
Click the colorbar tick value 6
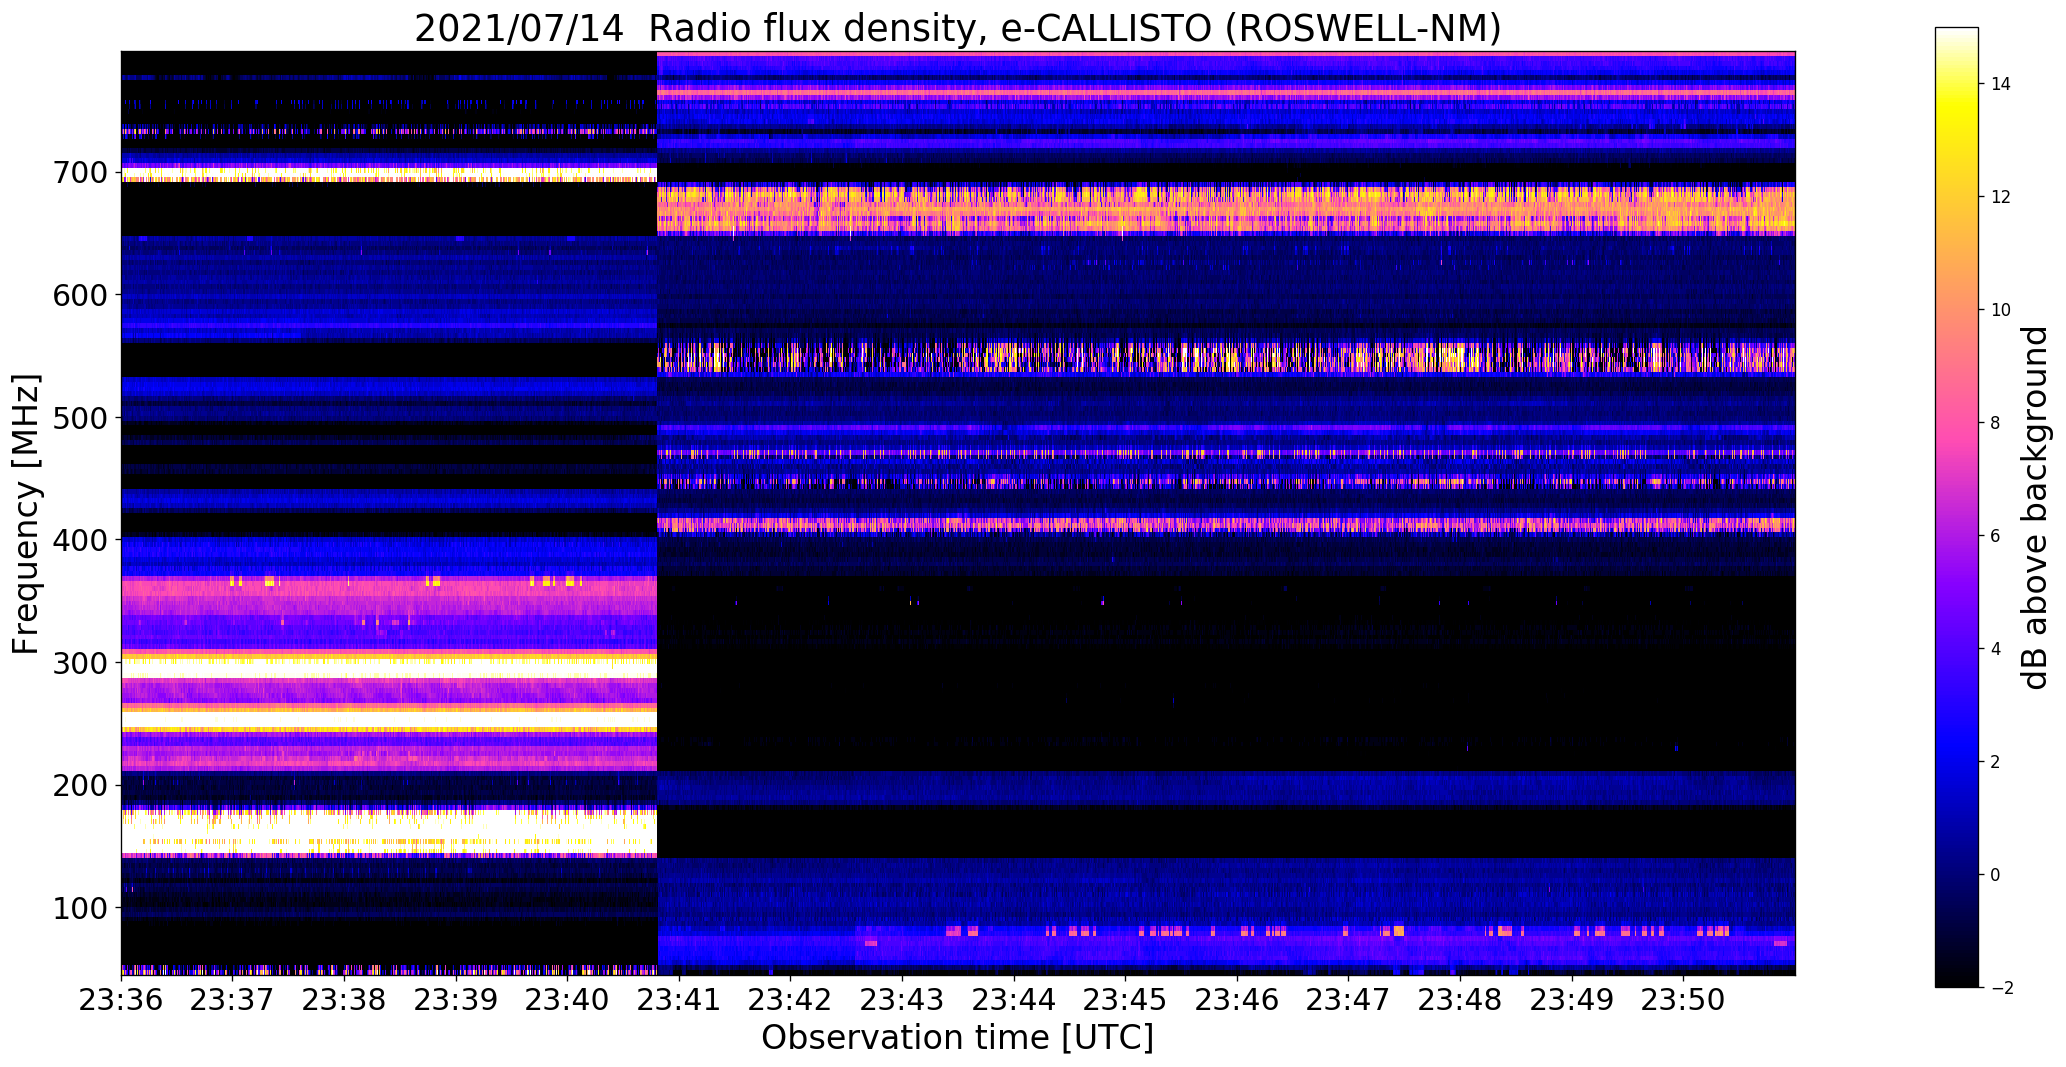pos(1996,536)
